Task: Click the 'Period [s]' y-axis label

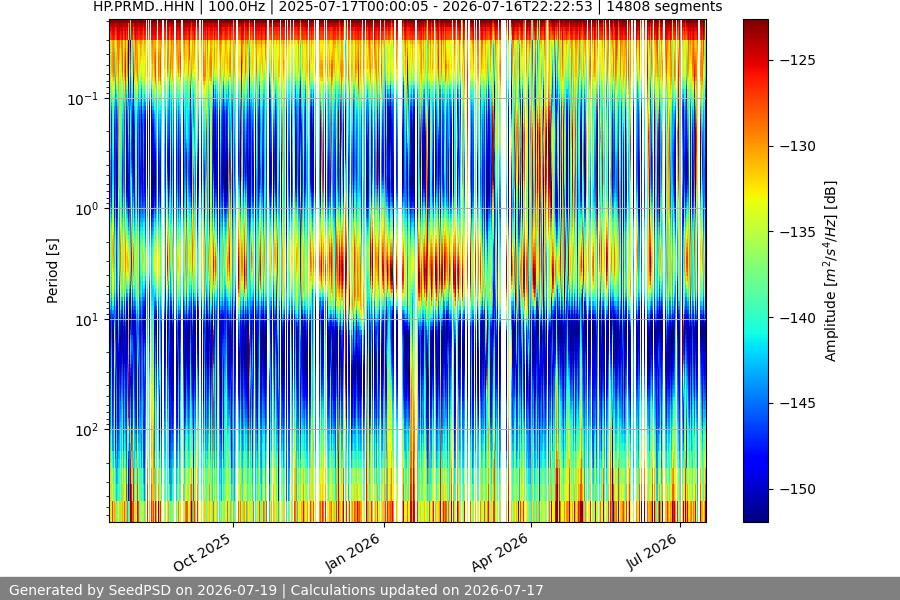Action: click(52, 271)
